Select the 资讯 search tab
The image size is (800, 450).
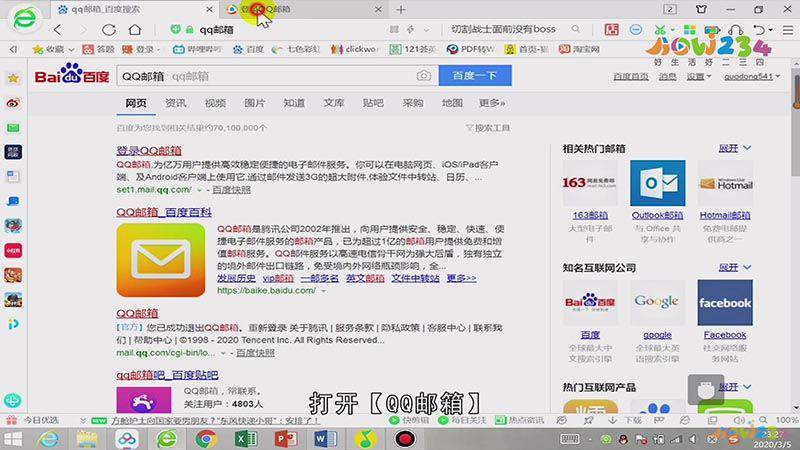pyautogui.click(x=176, y=103)
